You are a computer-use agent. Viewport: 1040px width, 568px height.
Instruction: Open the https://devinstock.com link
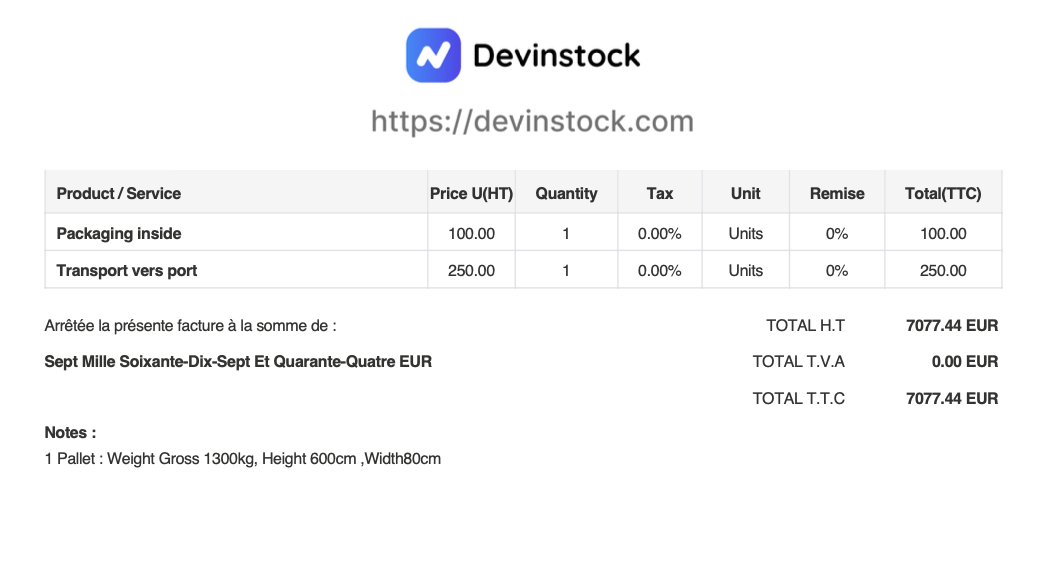[x=532, y=122]
